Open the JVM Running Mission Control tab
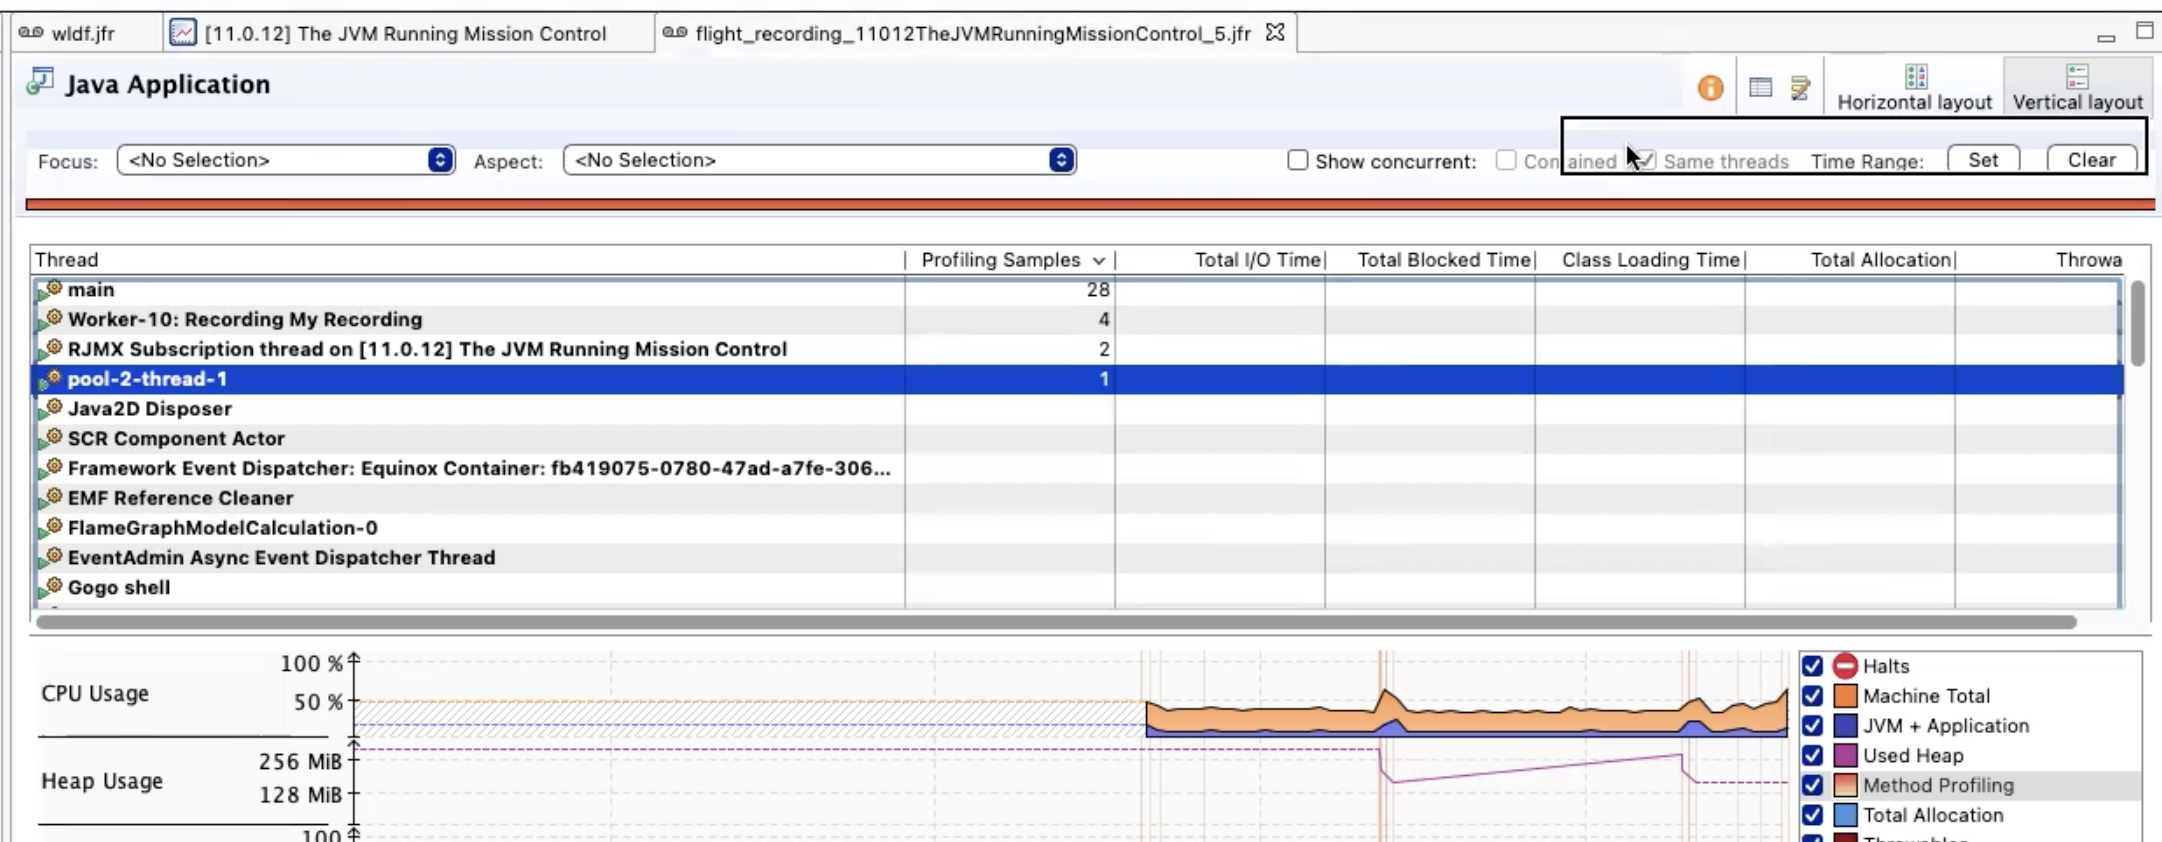 (404, 34)
